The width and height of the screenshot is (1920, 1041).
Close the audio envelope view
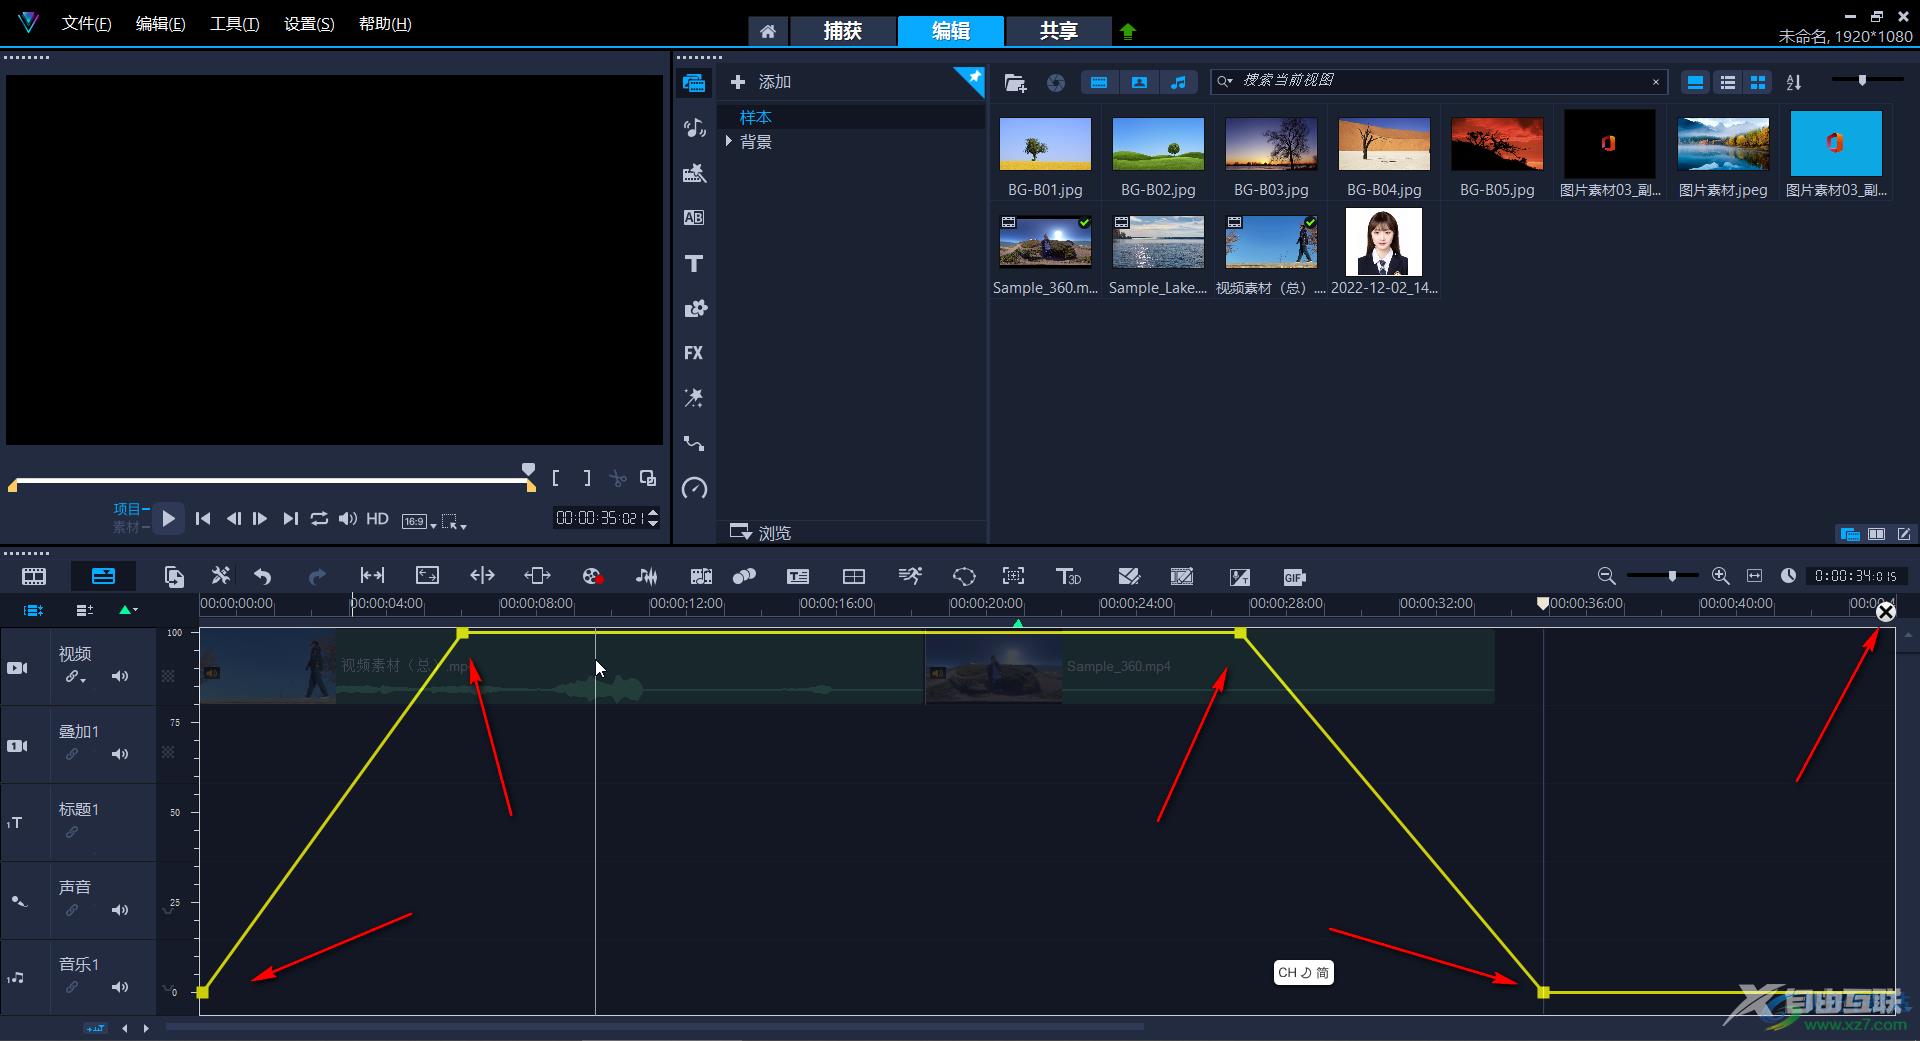[x=1885, y=612]
